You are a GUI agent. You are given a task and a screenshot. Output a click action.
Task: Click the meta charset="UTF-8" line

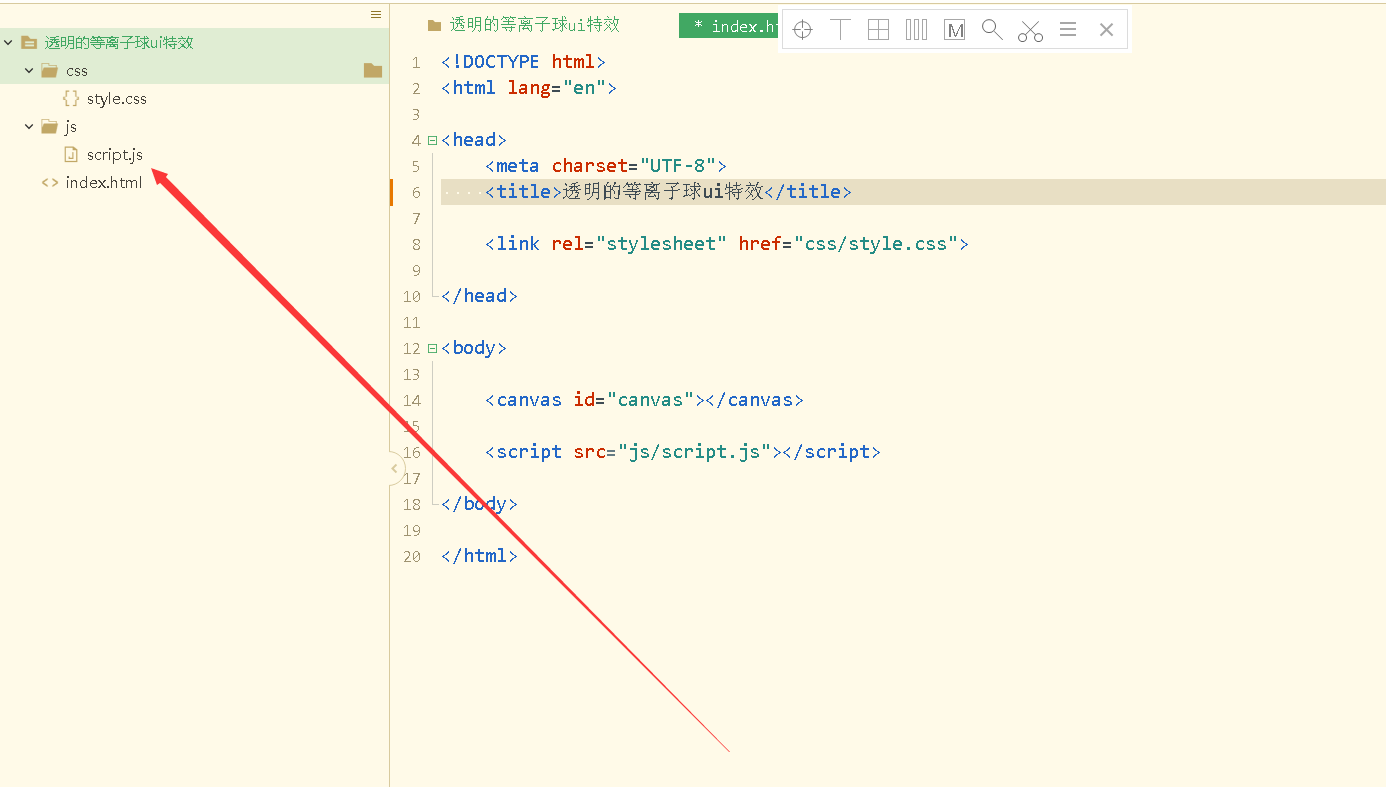[606, 166]
